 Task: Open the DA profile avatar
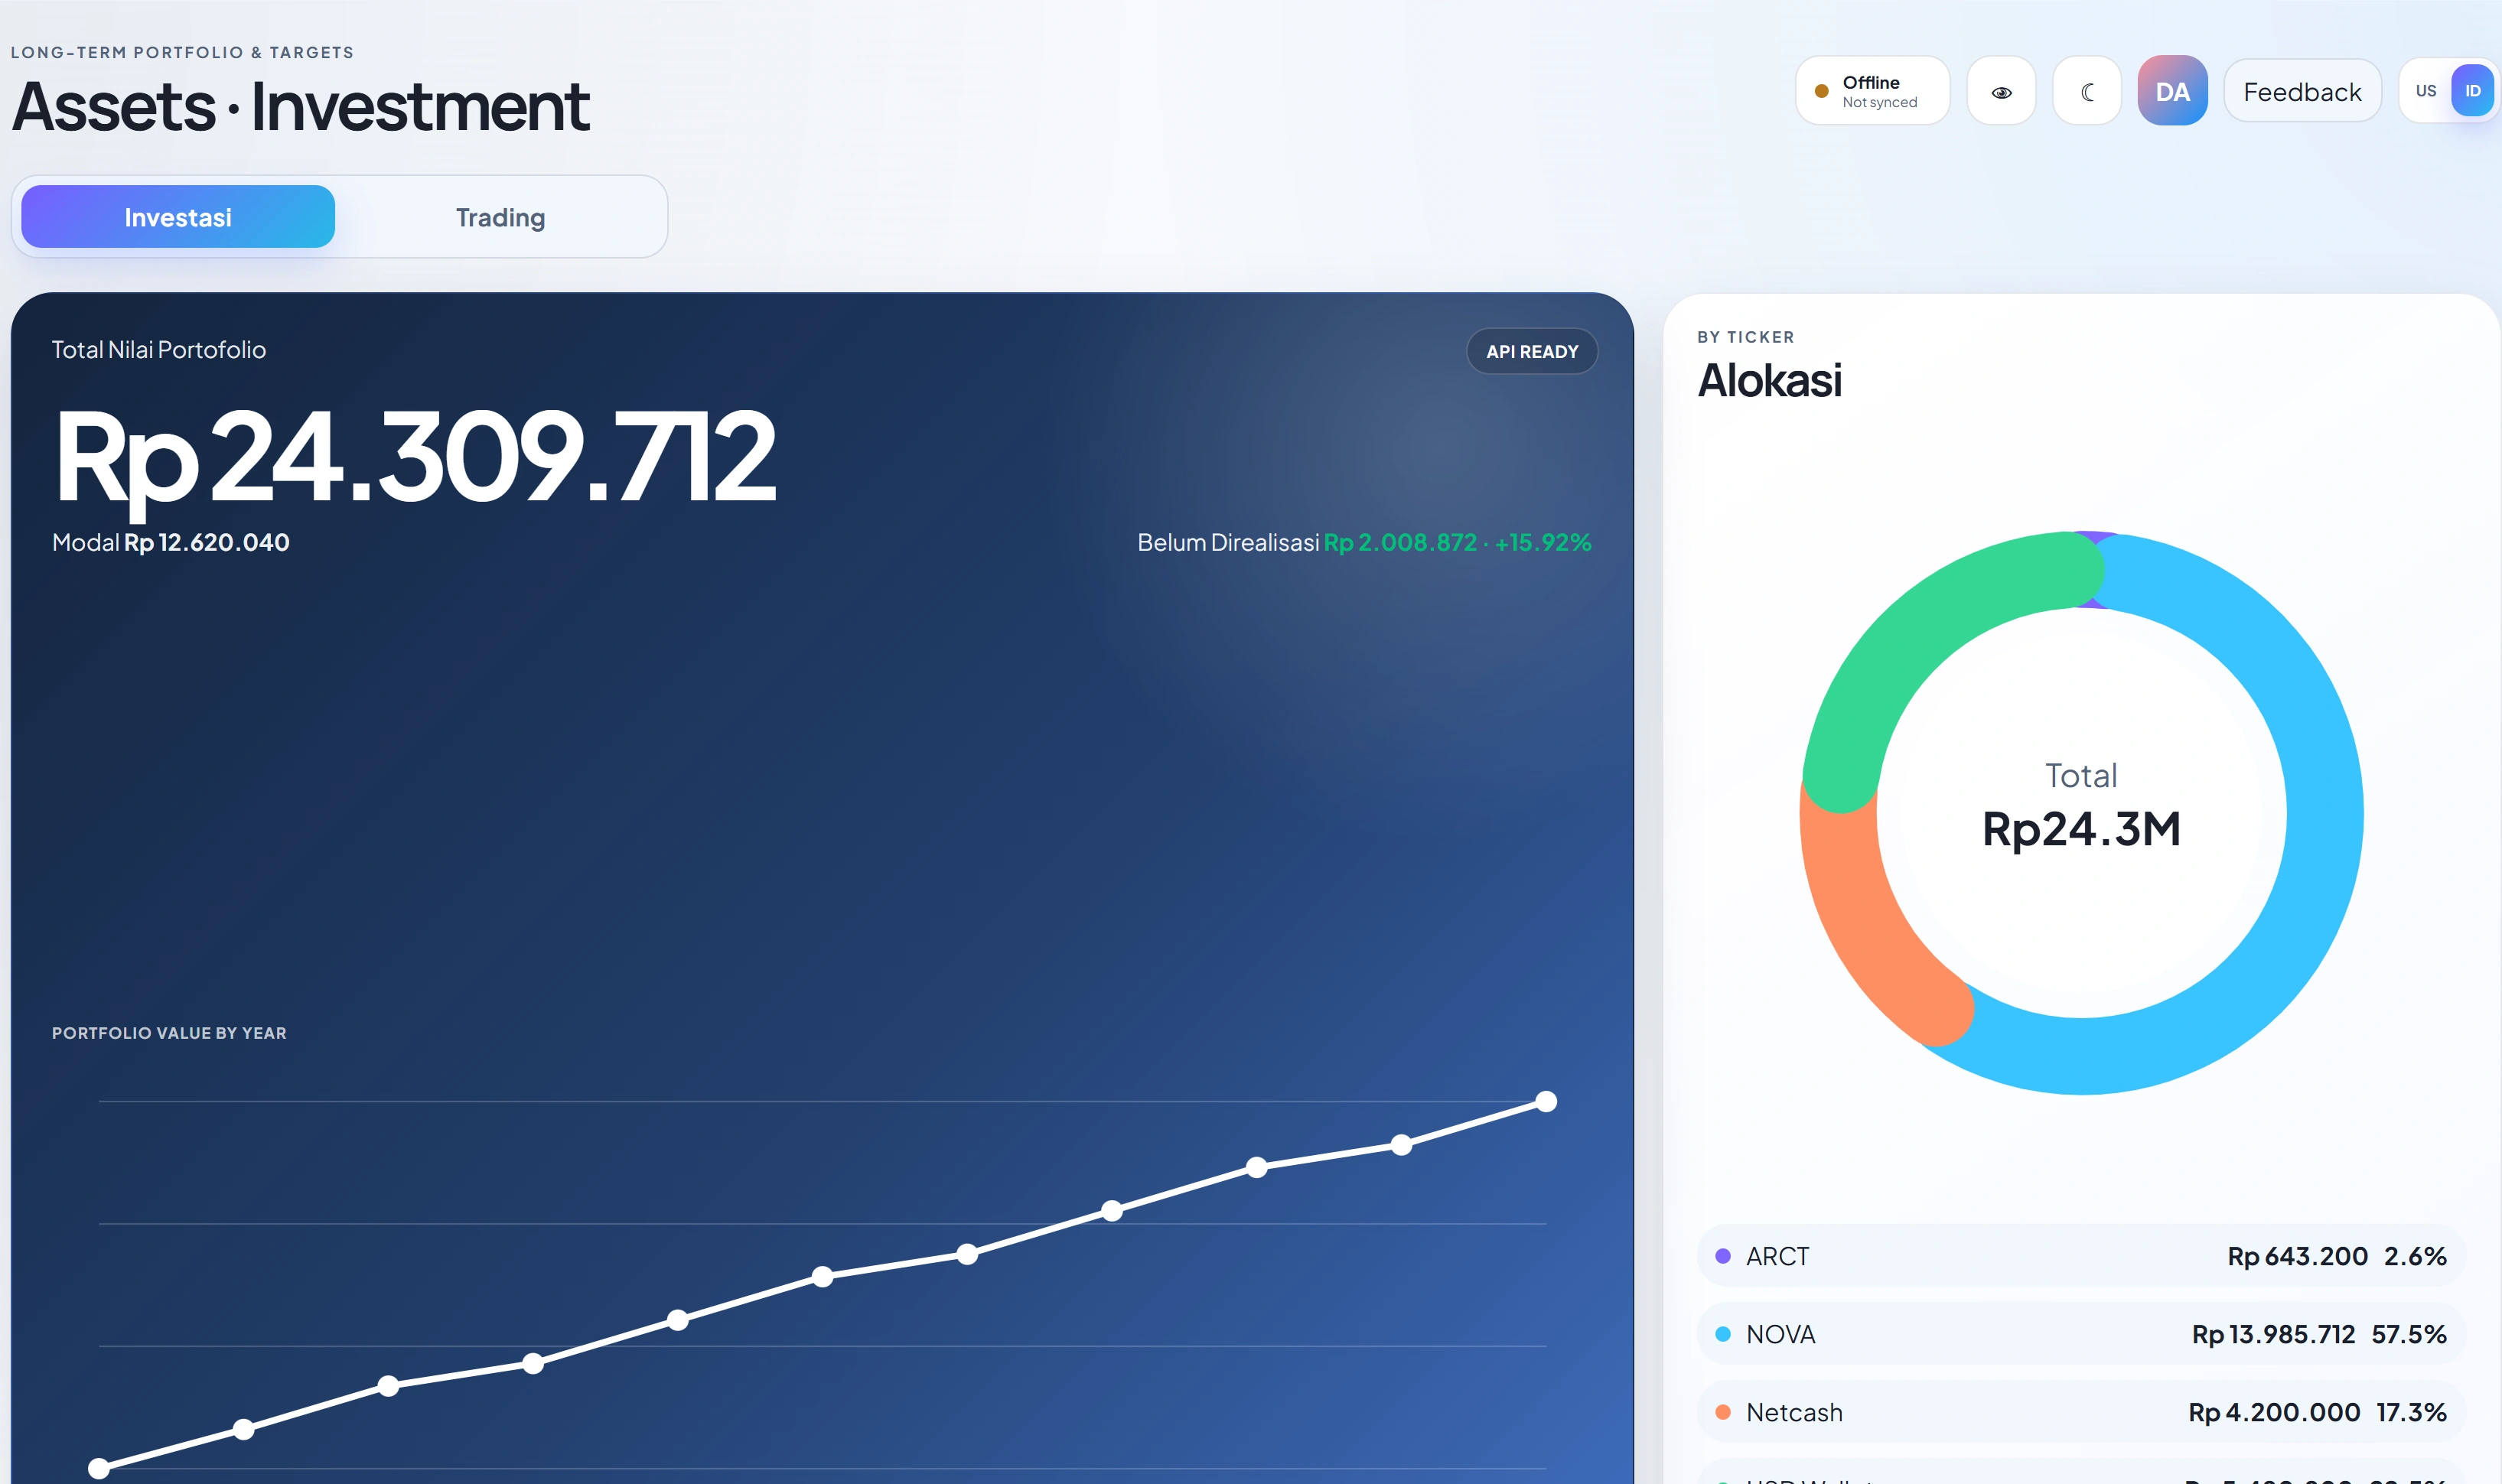[x=2172, y=91]
